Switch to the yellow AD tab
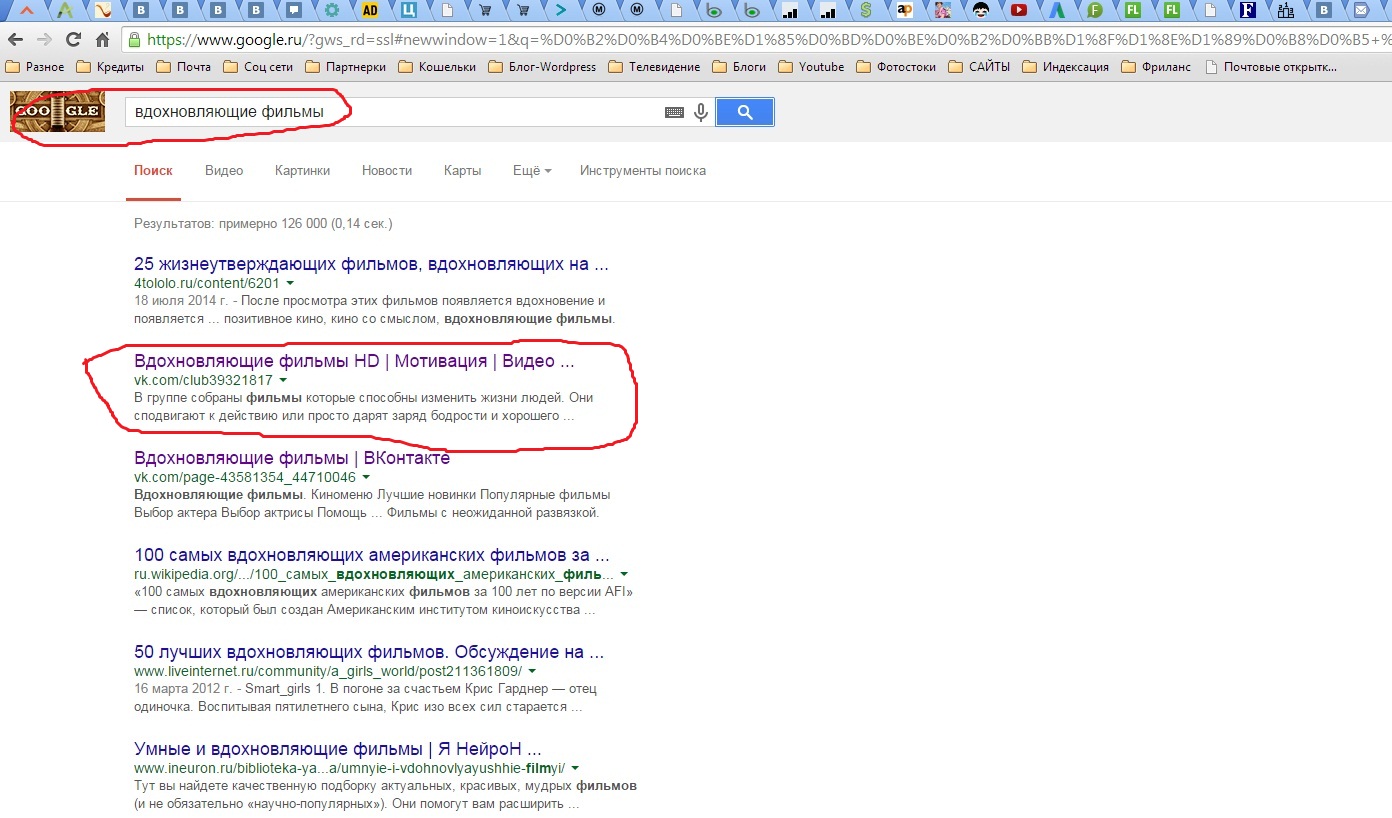1392x818 pixels. [370, 11]
